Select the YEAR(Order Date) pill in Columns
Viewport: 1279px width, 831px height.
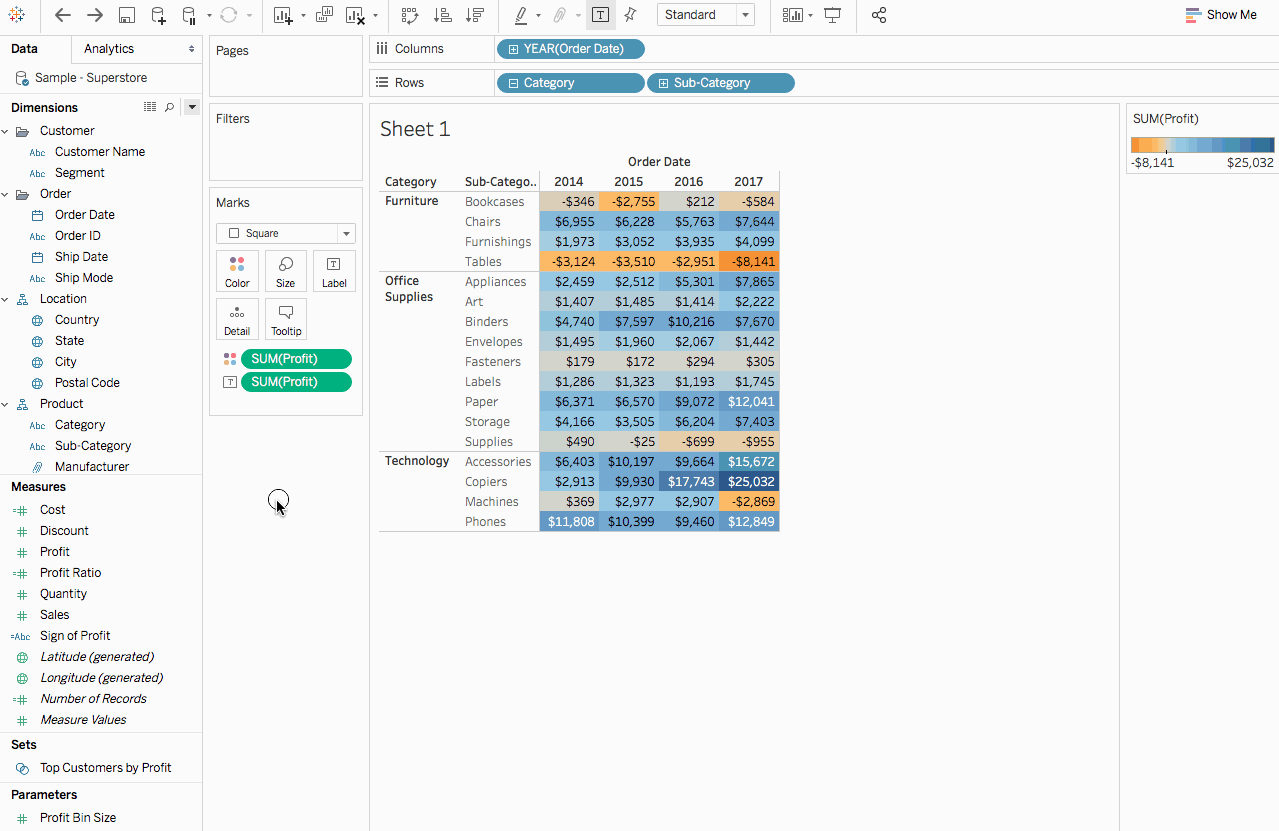pos(570,48)
